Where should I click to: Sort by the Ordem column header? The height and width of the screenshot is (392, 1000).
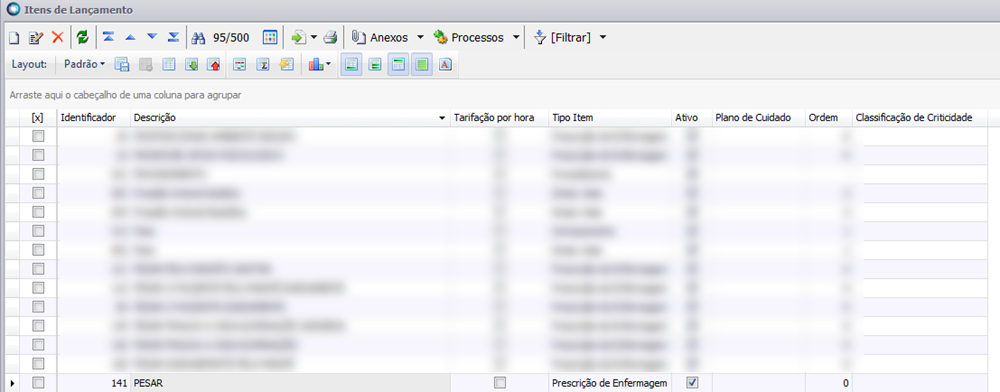(x=828, y=118)
